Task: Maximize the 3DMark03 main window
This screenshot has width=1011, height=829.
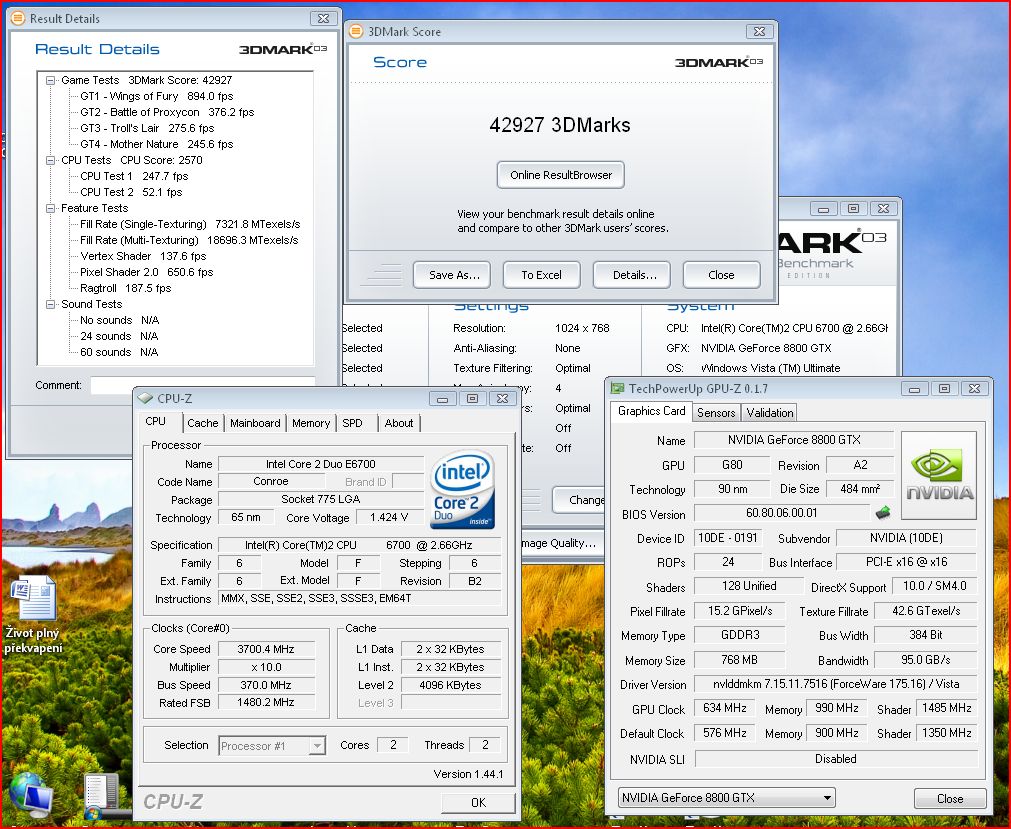Action: 853,209
